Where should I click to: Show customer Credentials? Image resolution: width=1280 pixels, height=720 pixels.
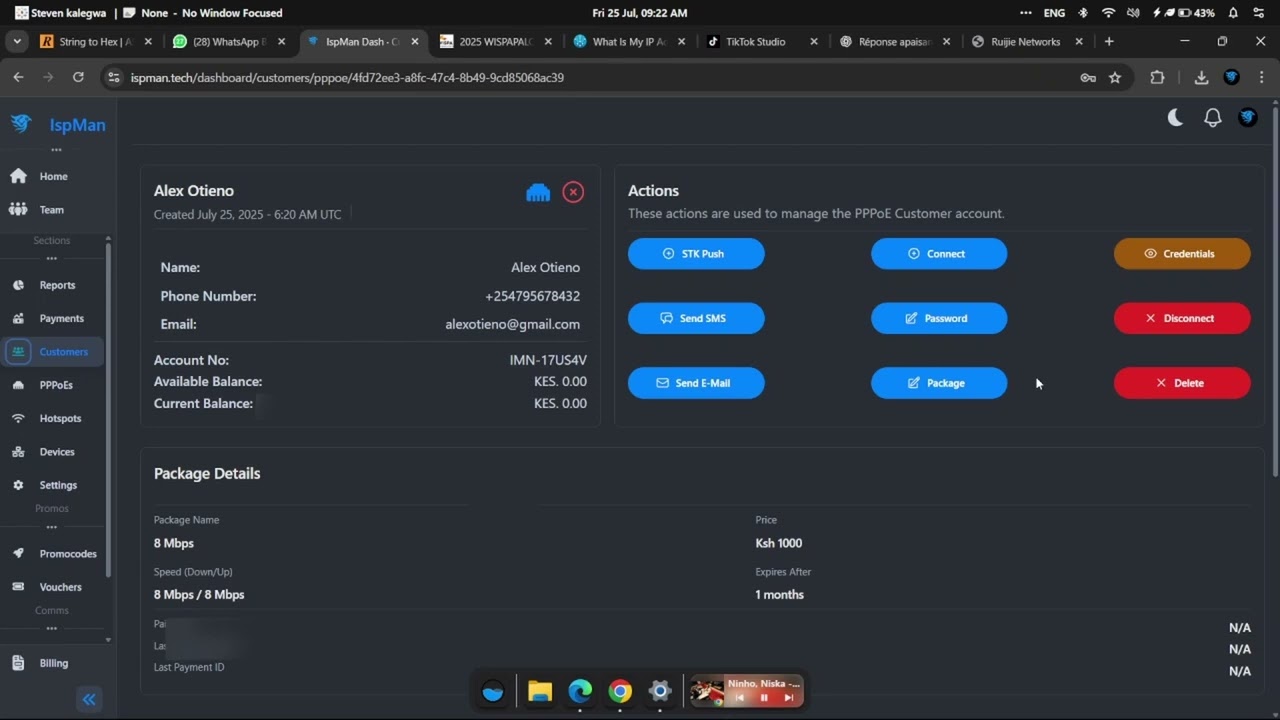pyautogui.click(x=1182, y=254)
